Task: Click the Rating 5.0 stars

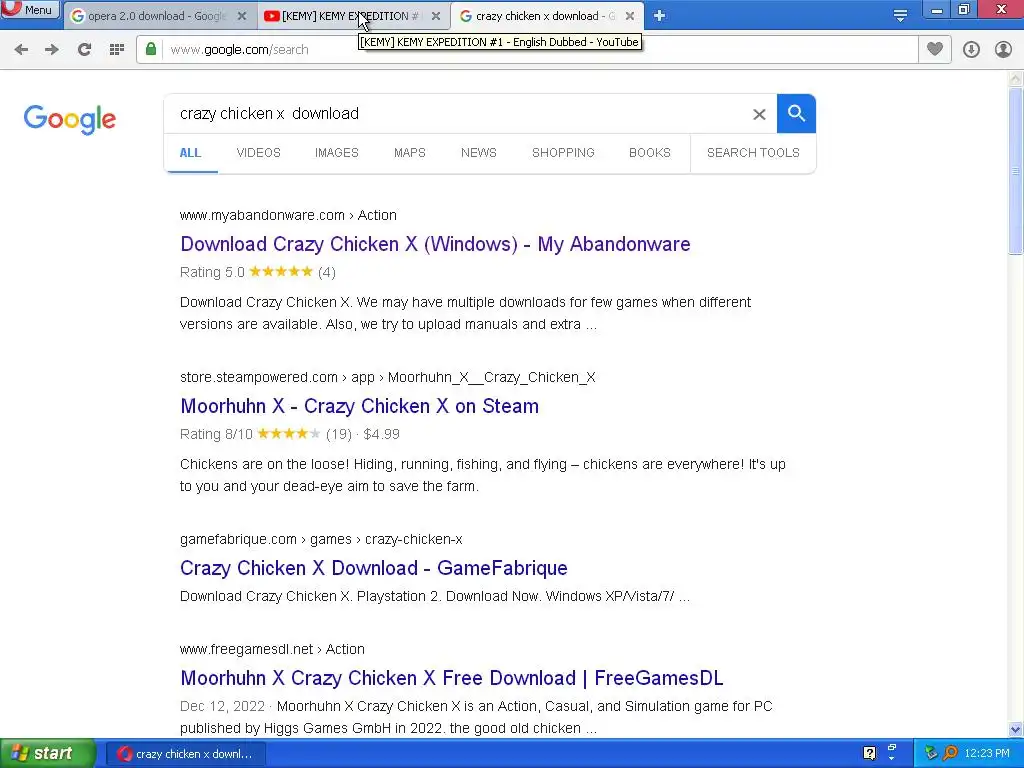Action: pyautogui.click(x=281, y=272)
